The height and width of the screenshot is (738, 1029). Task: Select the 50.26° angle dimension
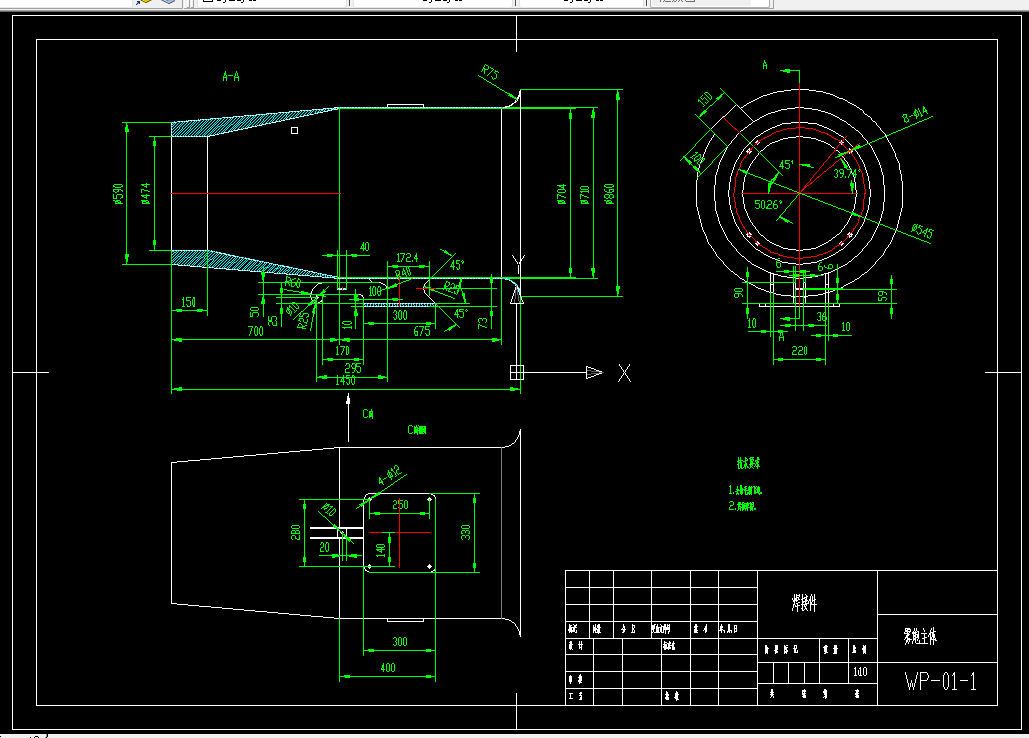click(768, 205)
